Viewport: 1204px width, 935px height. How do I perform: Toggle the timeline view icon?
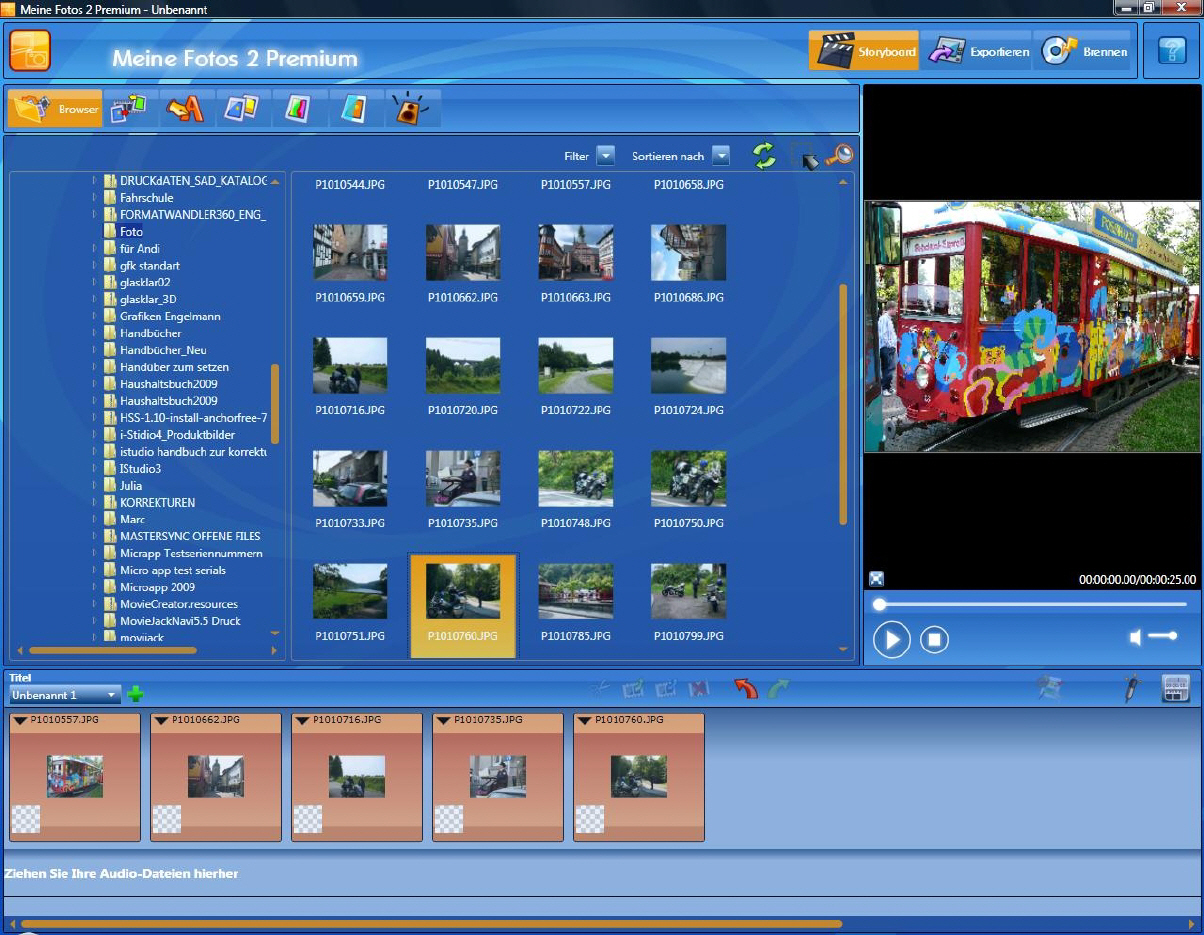(1175, 688)
